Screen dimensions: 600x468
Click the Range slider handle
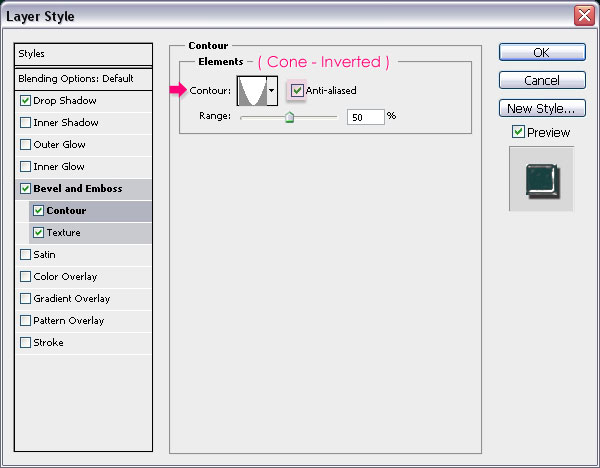tap(290, 117)
